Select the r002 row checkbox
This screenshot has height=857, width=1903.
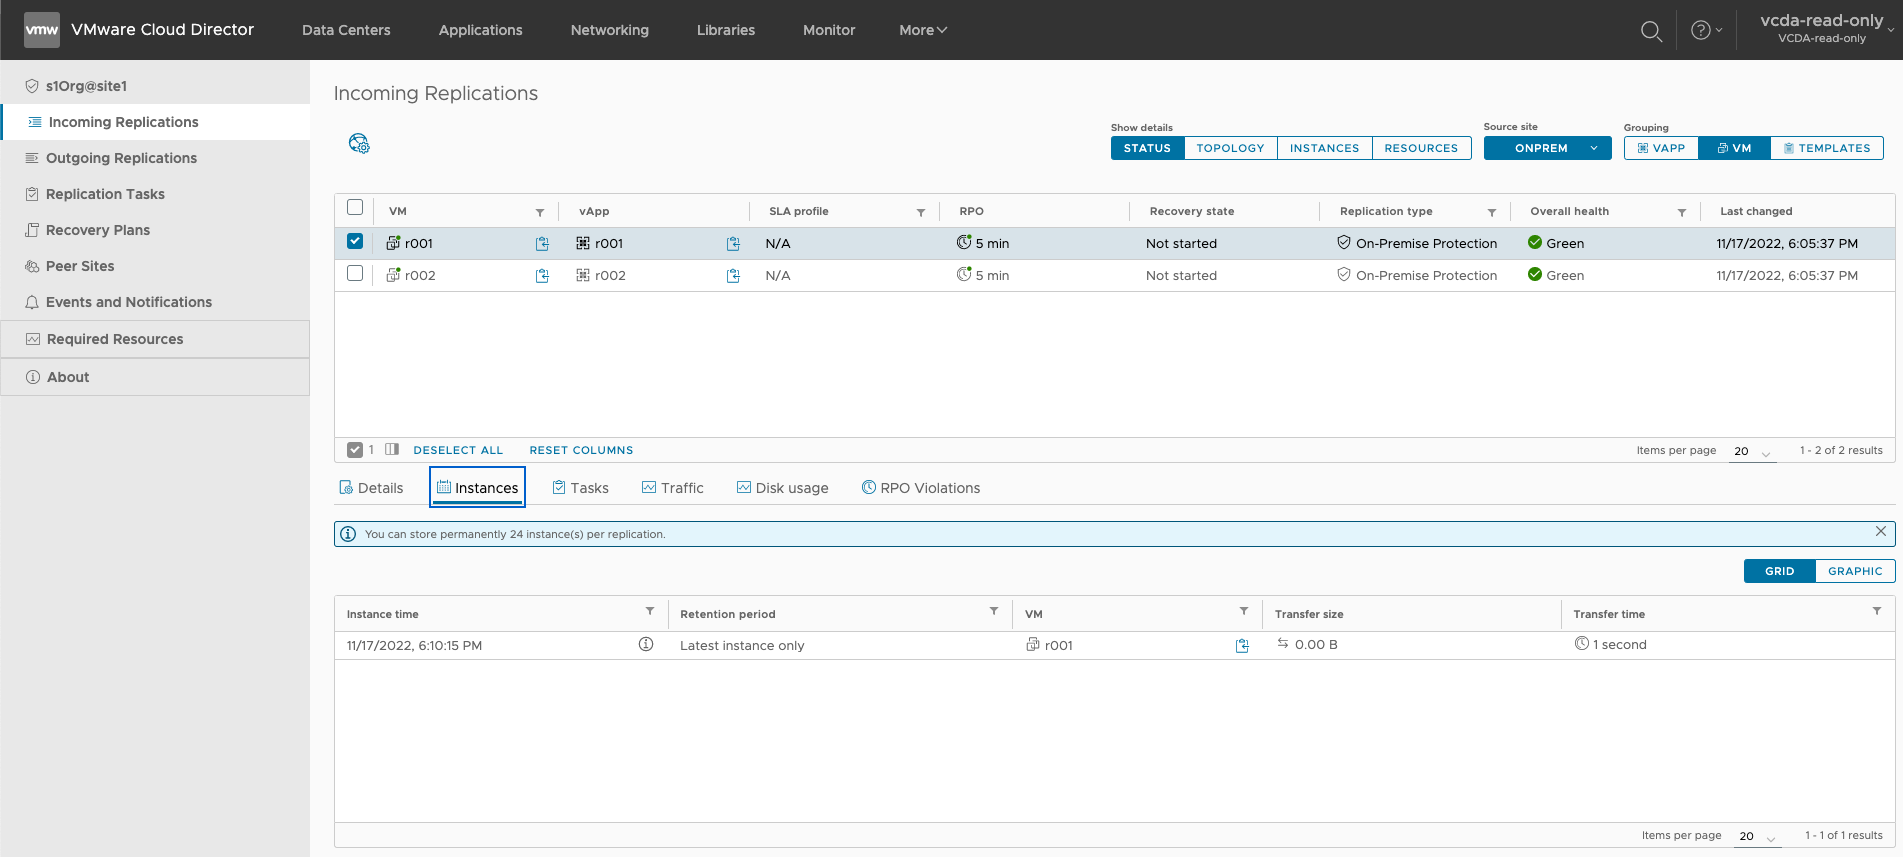point(355,273)
